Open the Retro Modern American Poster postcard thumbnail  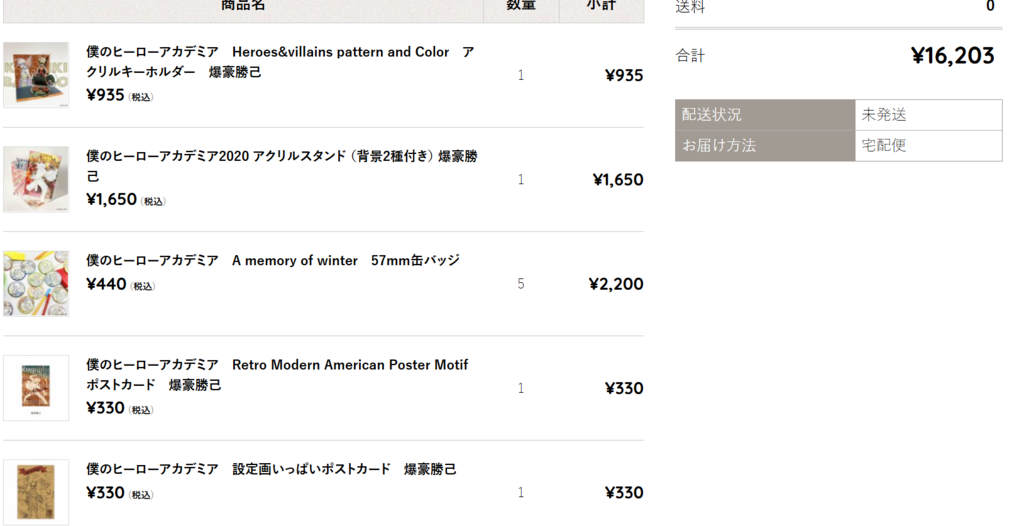point(36,388)
